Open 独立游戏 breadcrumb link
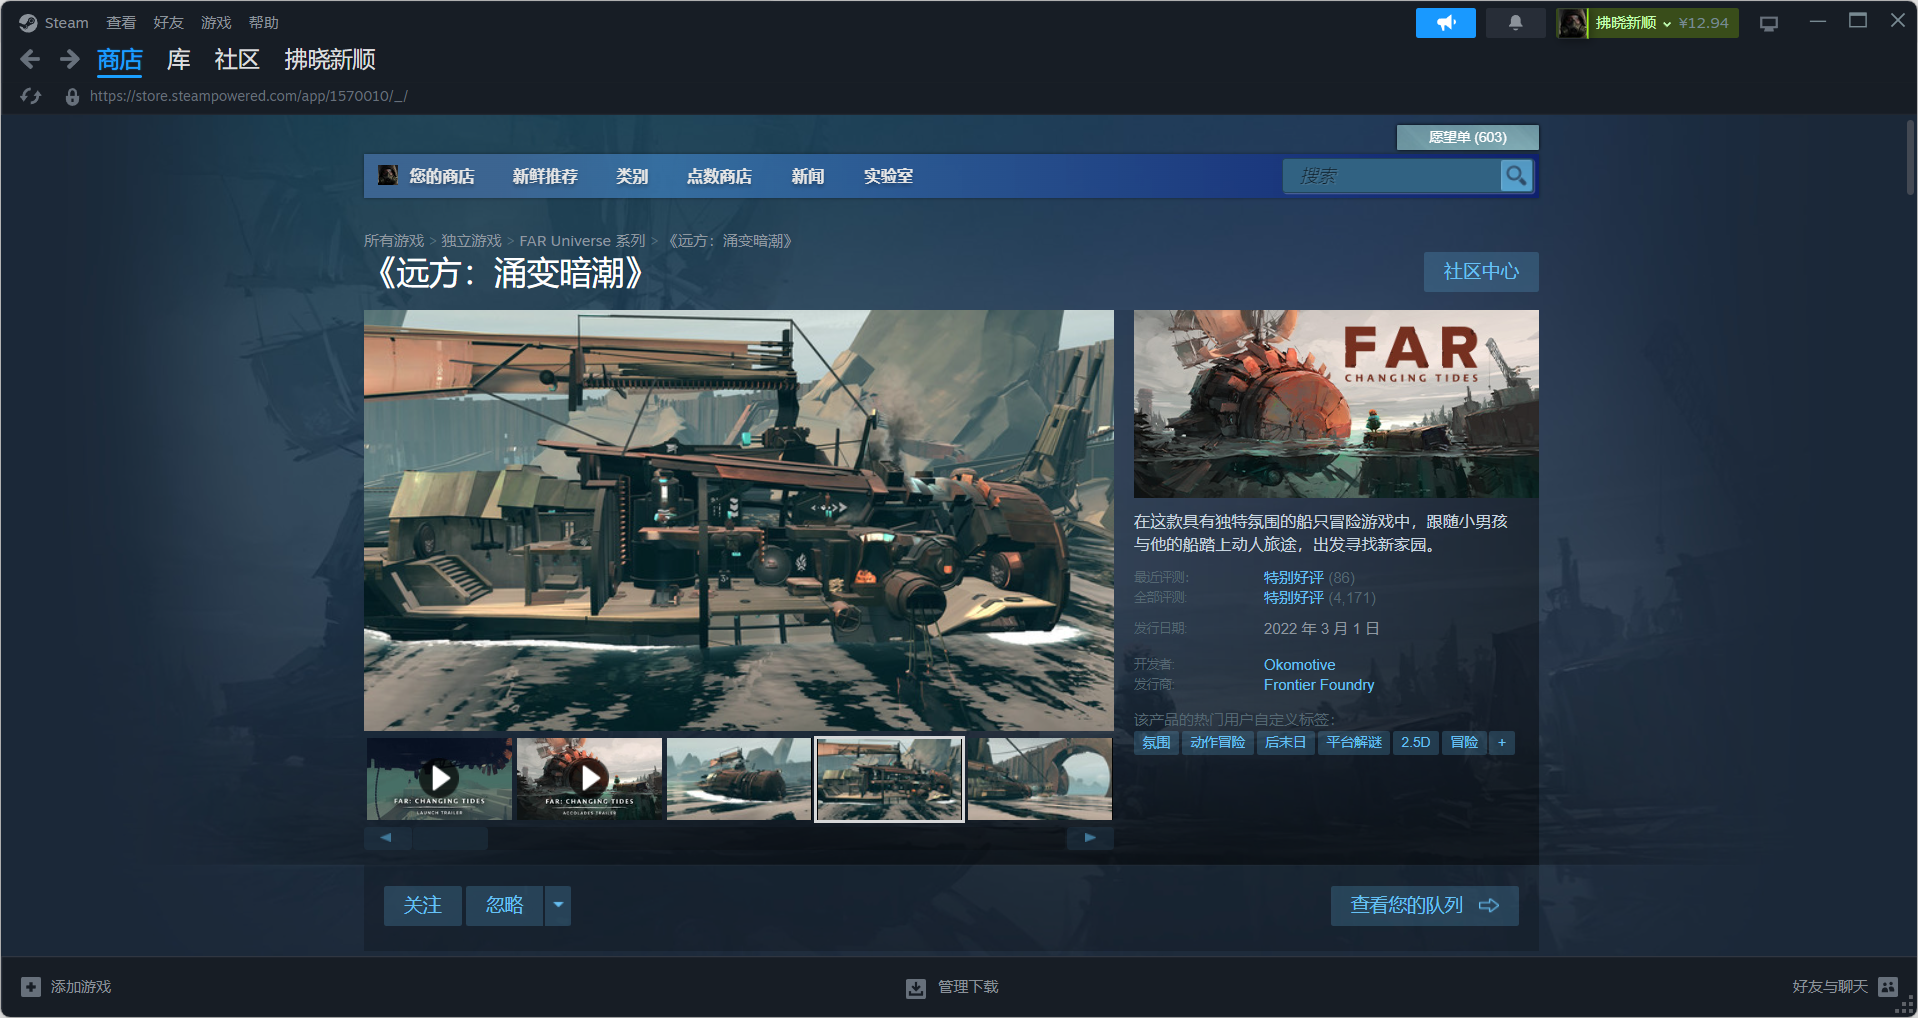 click(472, 241)
